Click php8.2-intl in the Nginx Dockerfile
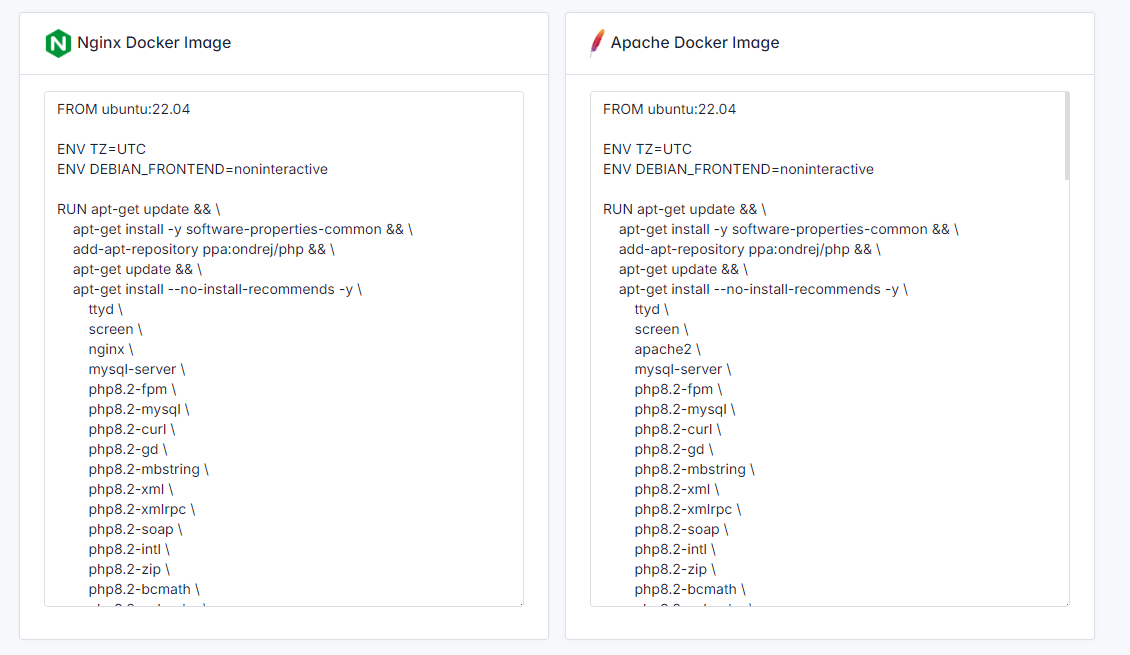 (129, 549)
